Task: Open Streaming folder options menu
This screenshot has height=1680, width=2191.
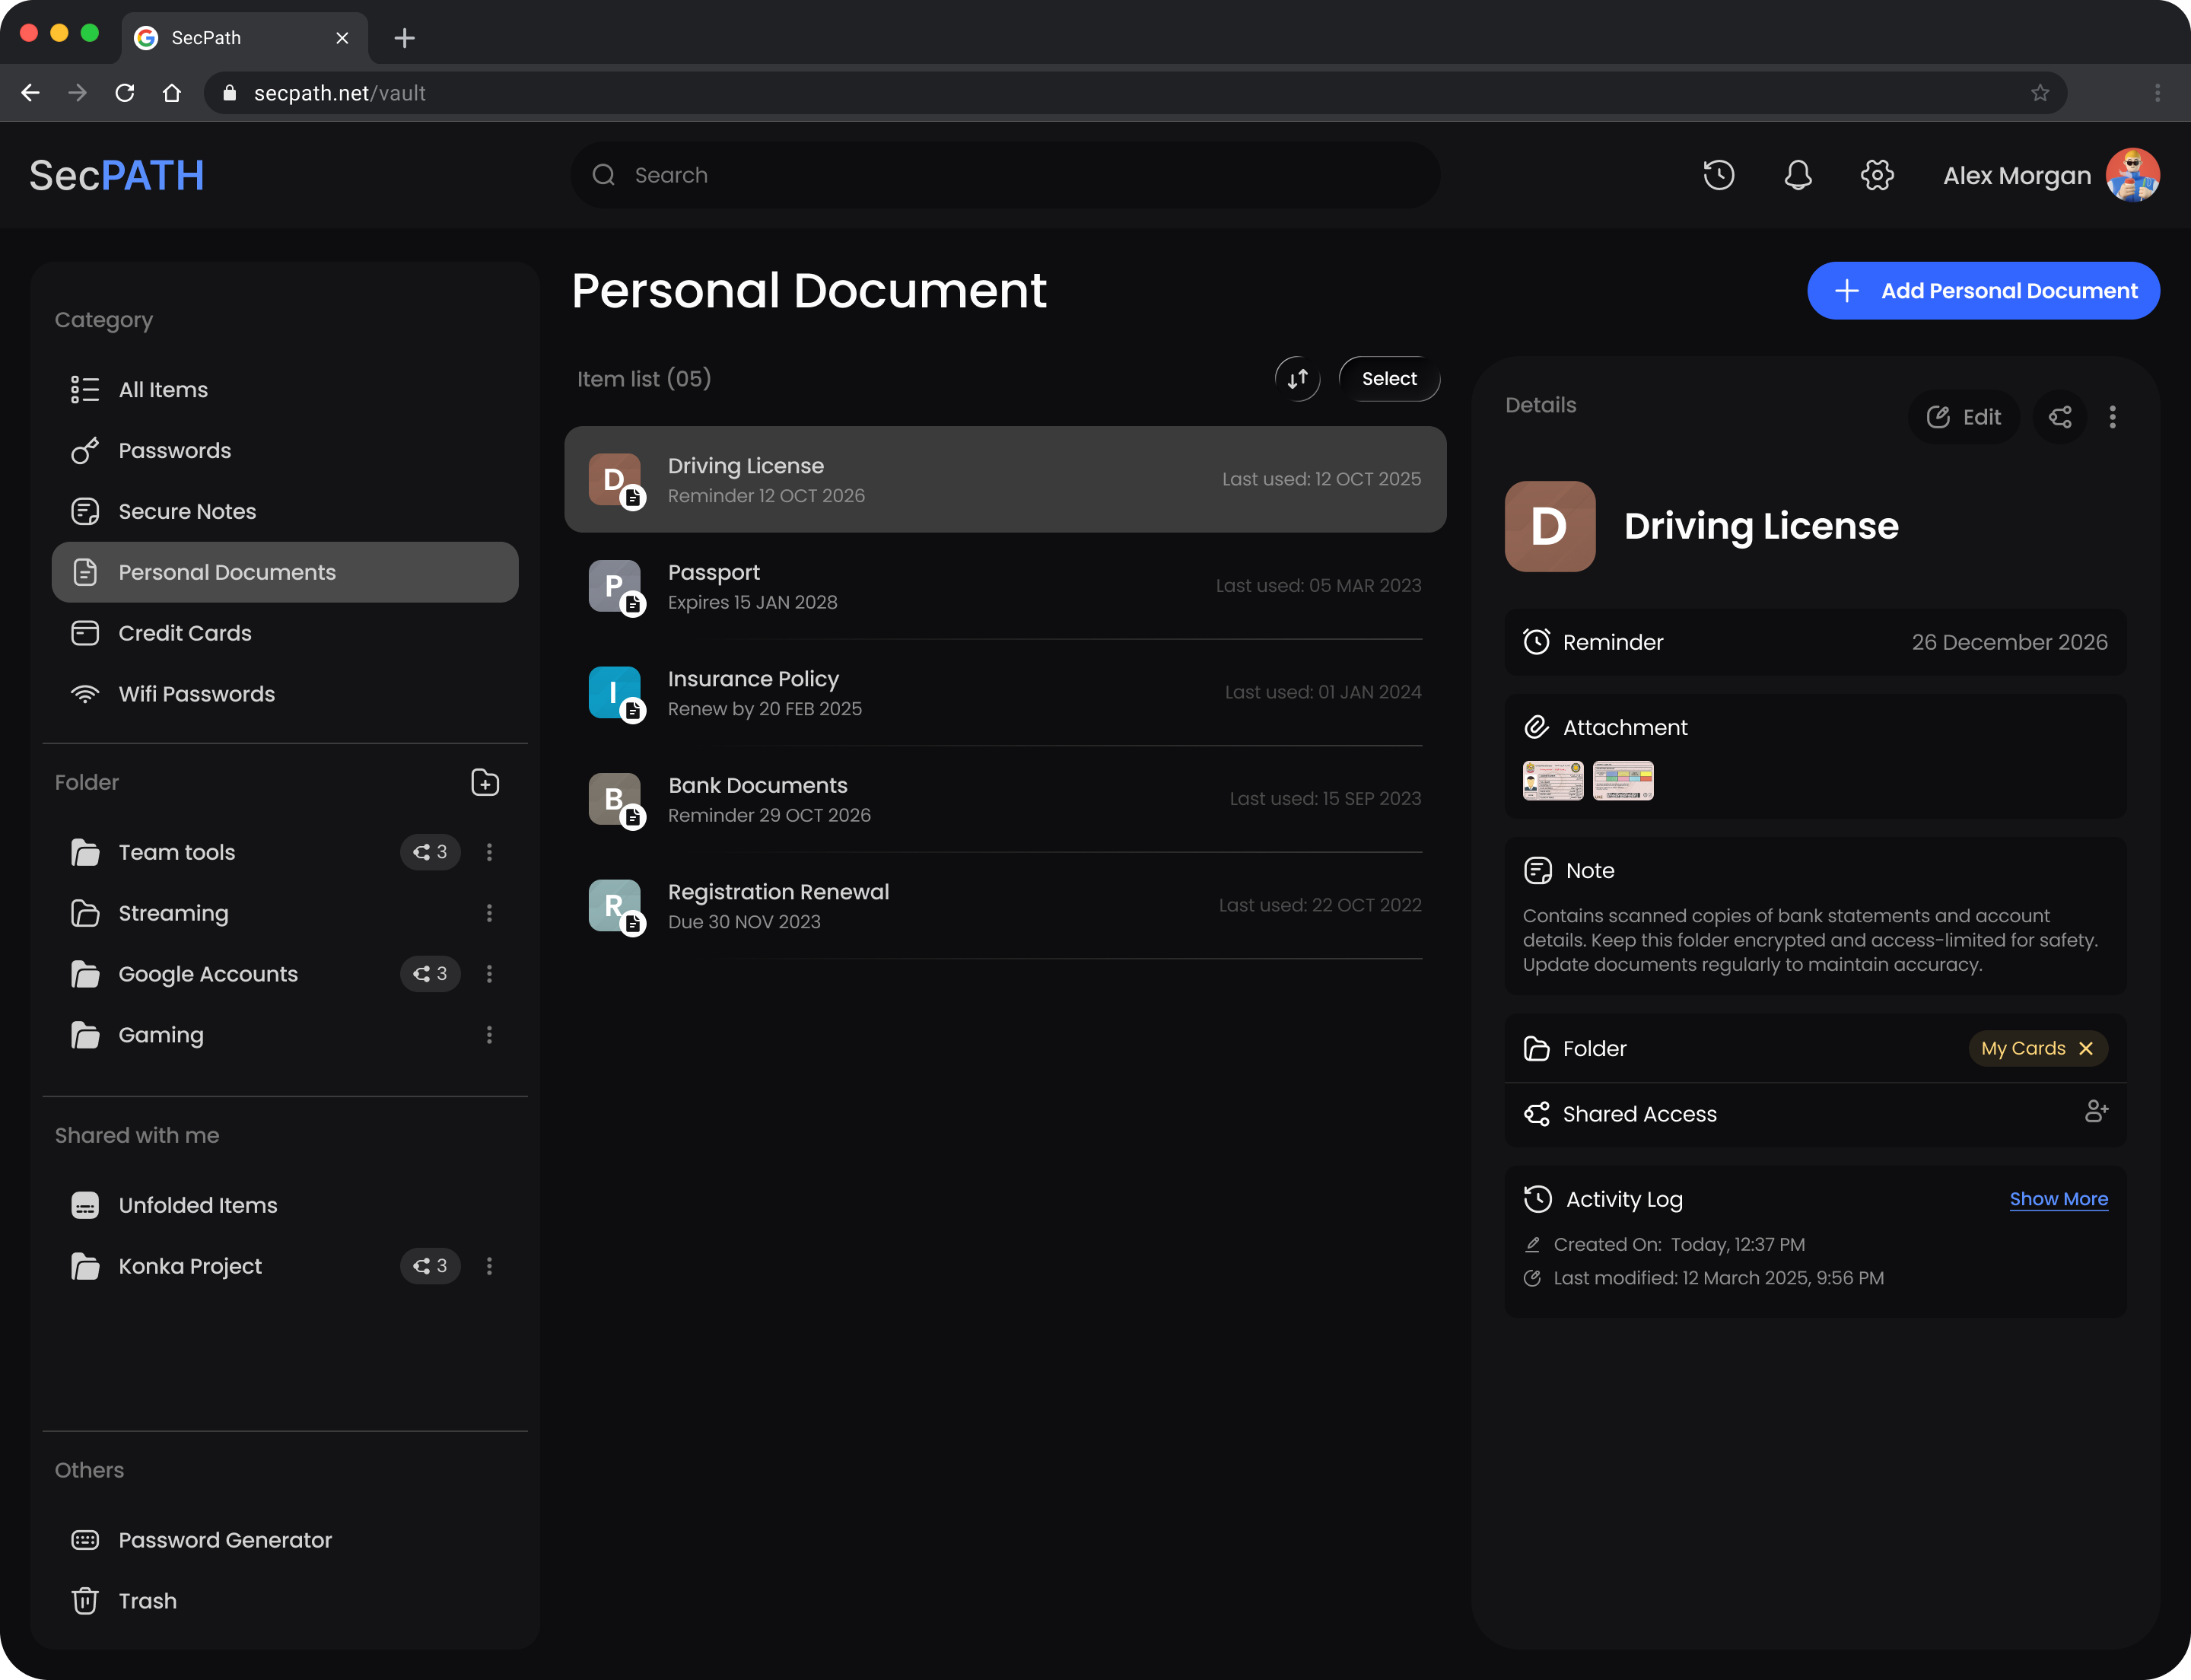Action: (x=489, y=913)
